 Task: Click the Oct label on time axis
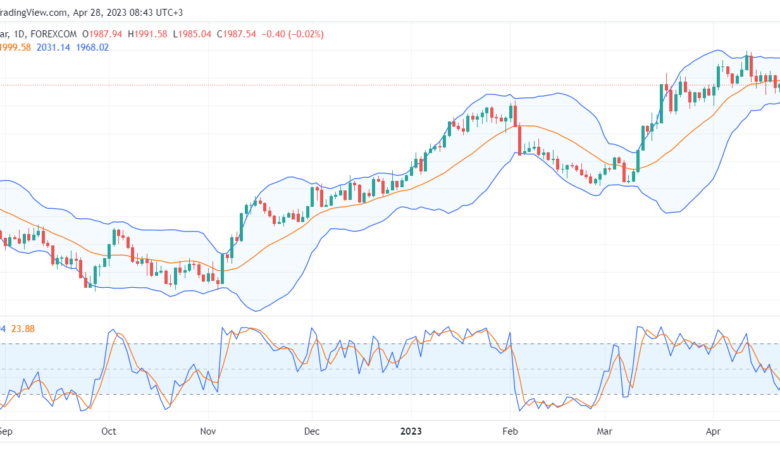point(108,431)
